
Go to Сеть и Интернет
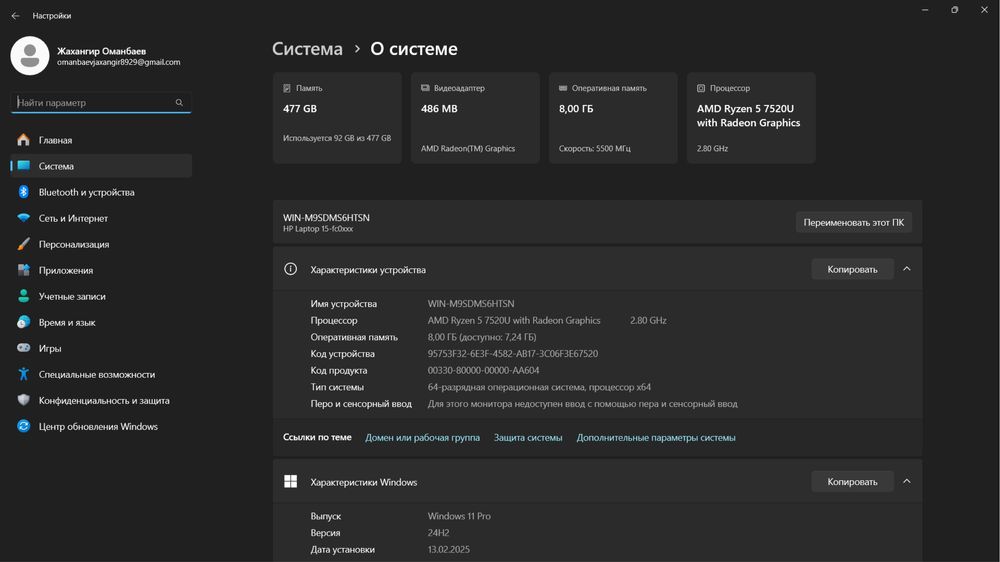101,218
